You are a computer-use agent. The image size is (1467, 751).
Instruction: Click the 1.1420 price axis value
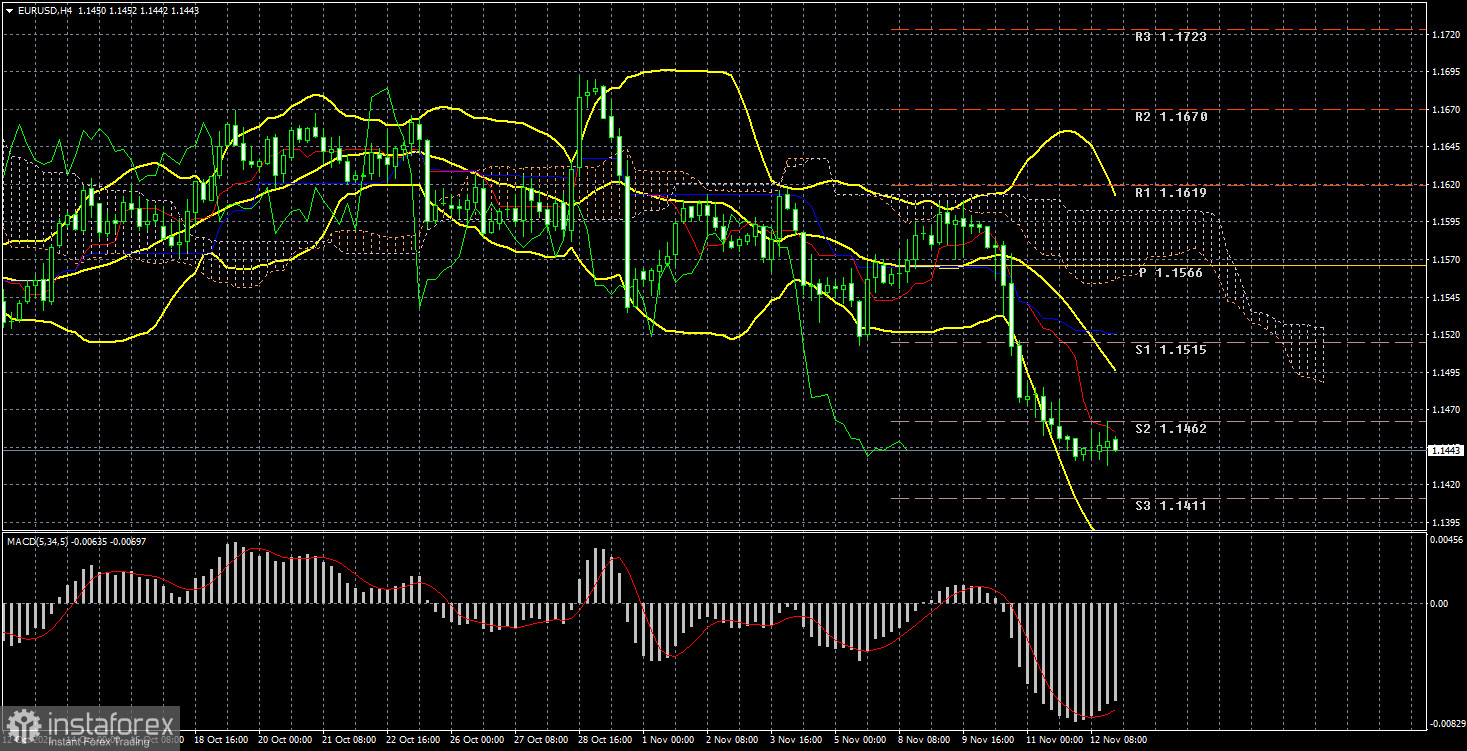tap(1447, 485)
